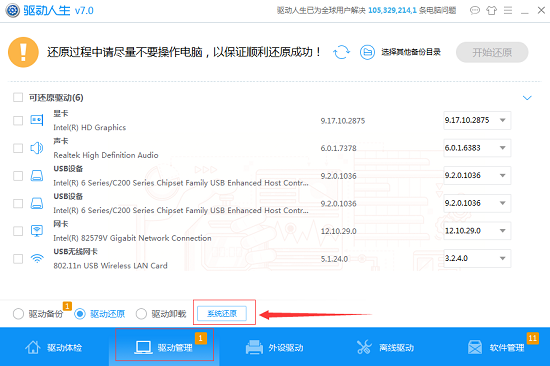
Task: Open the skin (shirt) icon
Action: click(x=491, y=11)
